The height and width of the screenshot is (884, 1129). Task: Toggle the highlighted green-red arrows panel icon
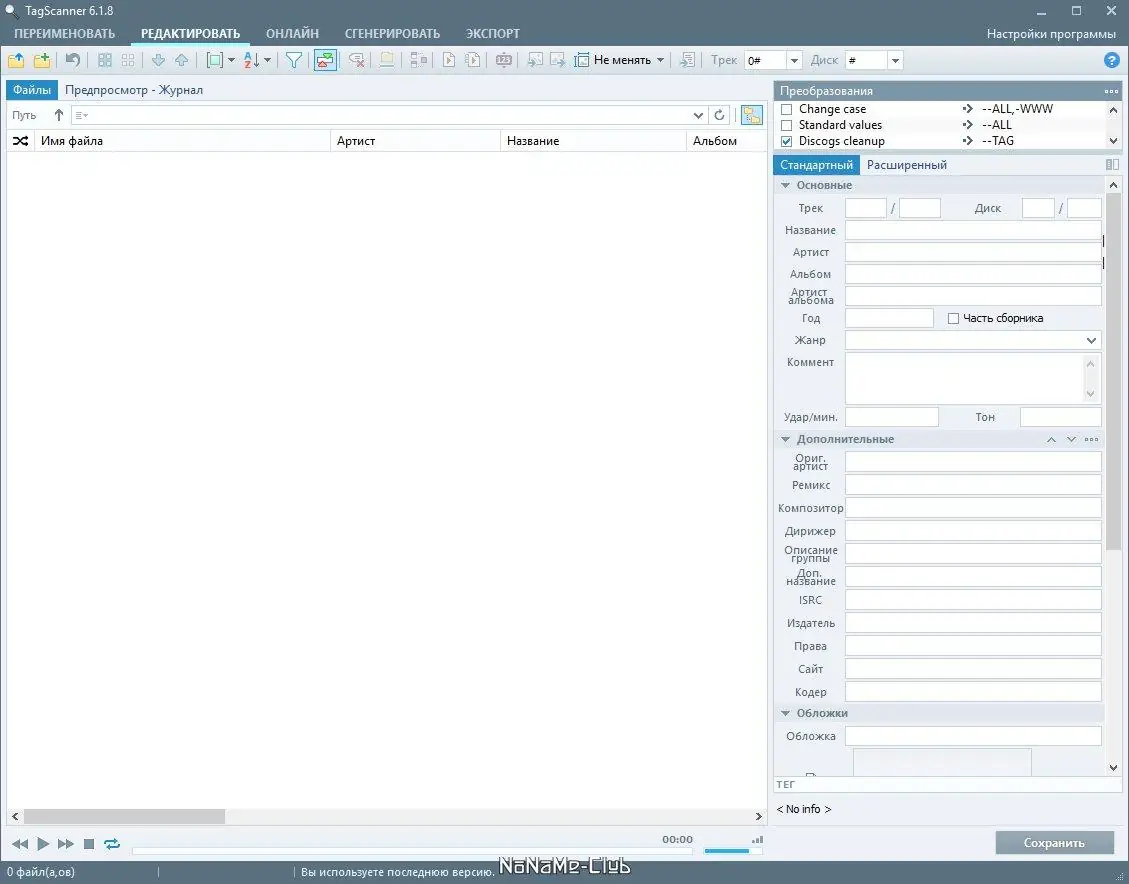[x=325, y=60]
